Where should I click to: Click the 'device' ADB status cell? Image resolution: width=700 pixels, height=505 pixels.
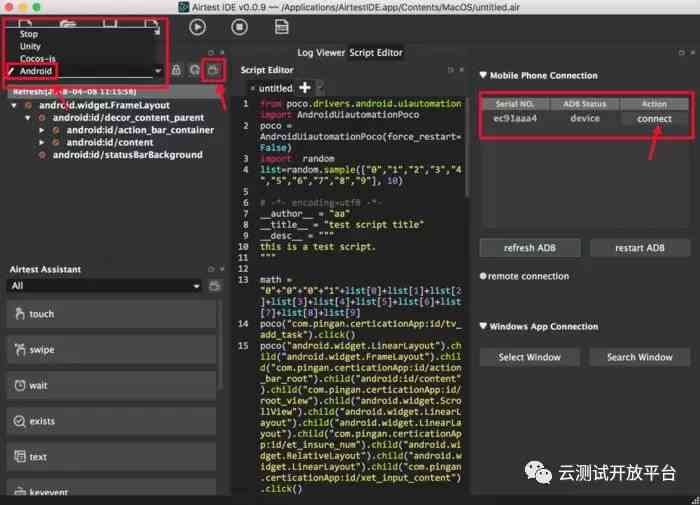(x=585, y=119)
